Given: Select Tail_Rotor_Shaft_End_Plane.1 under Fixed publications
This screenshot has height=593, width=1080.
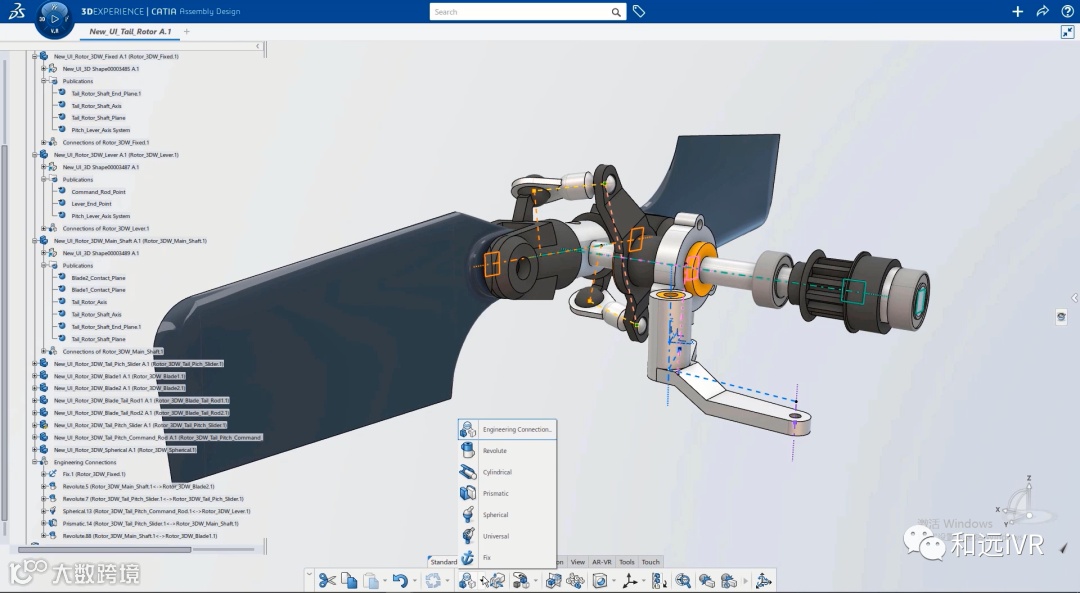Looking at the screenshot, I should [x=106, y=94].
